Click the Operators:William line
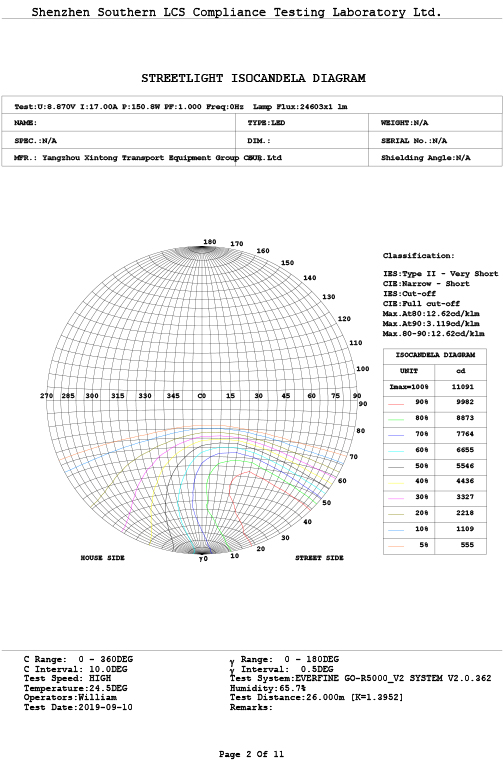The height and width of the screenshot is (766, 504). tap(70, 698)
